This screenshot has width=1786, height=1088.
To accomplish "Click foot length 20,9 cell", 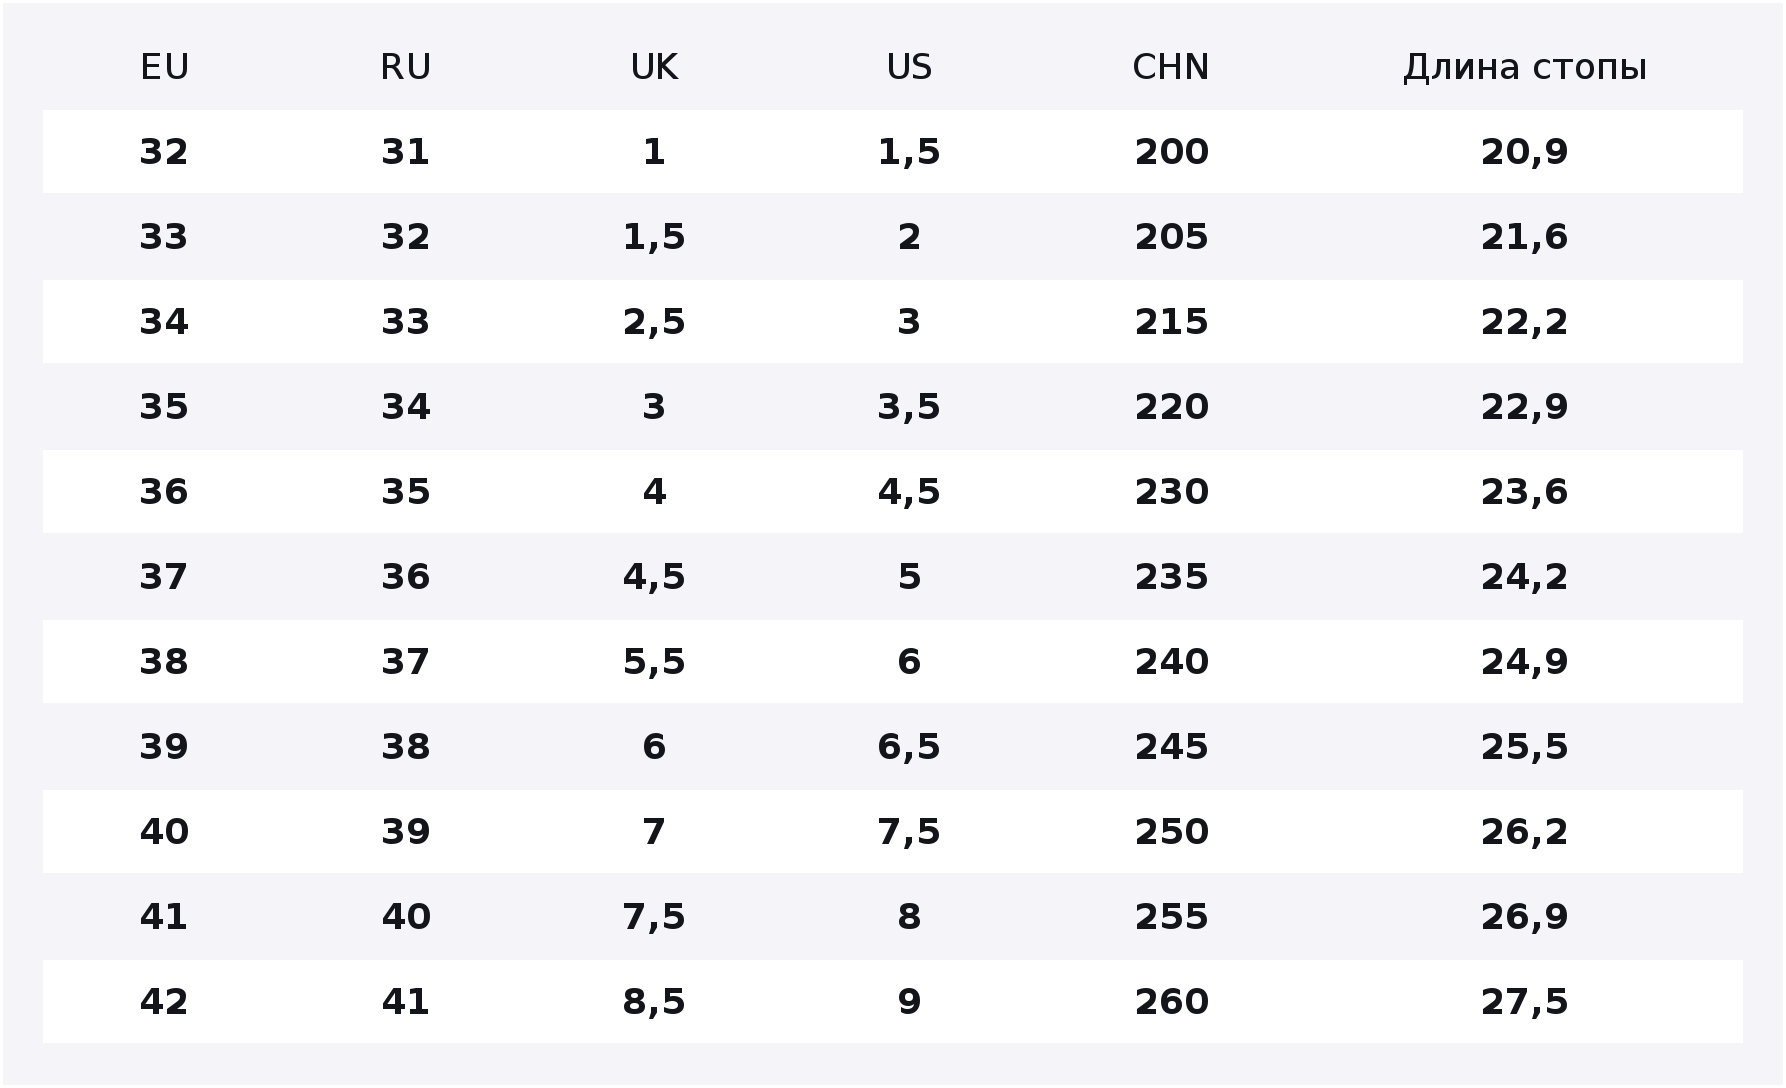I will click(x=1524, y=152).
